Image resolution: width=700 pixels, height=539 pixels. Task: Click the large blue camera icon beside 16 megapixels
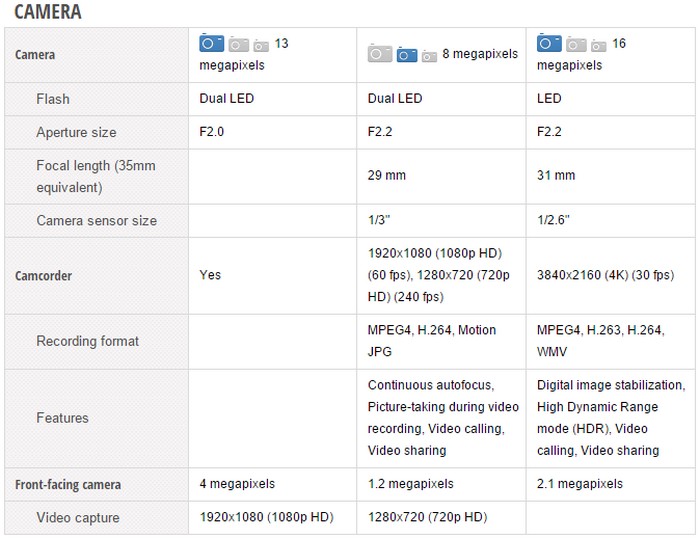click(x=549, y=43)
